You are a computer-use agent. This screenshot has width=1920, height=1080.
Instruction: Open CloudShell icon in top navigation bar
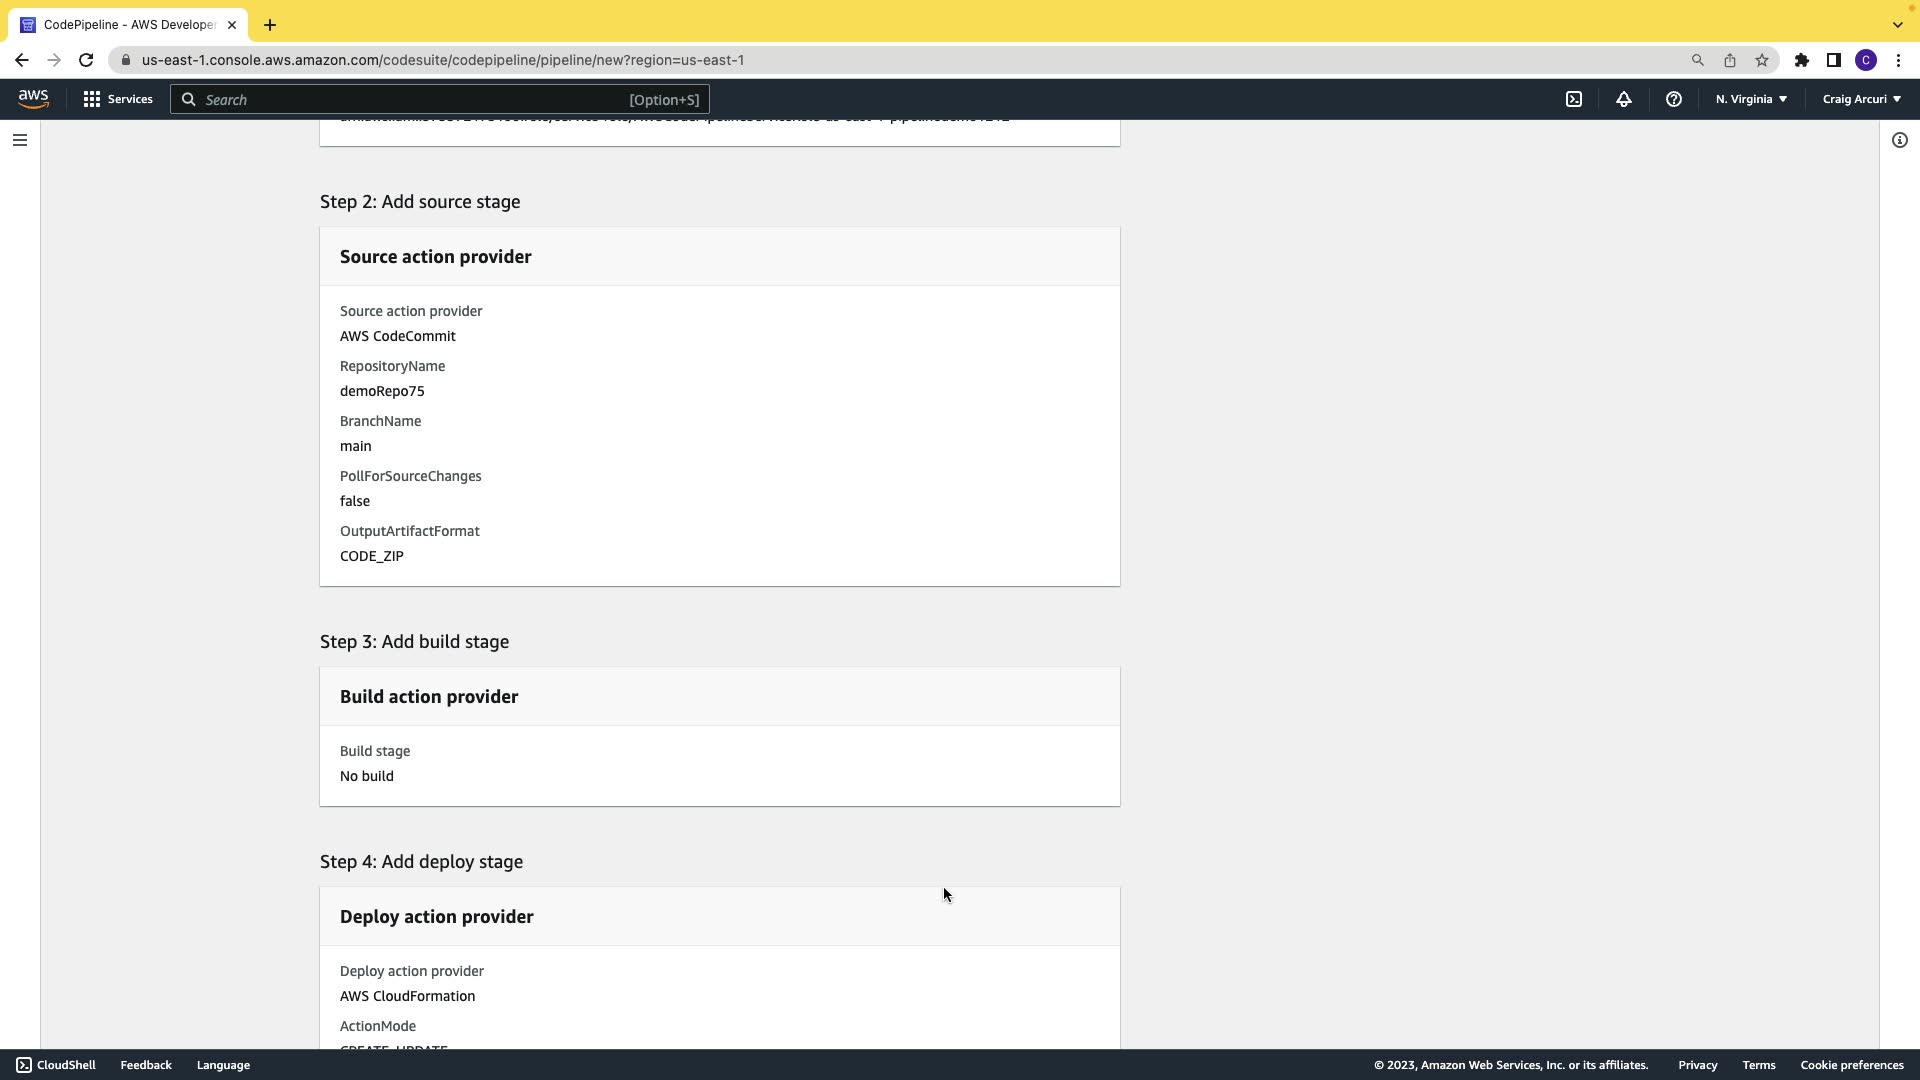(x=1574, y=99)
